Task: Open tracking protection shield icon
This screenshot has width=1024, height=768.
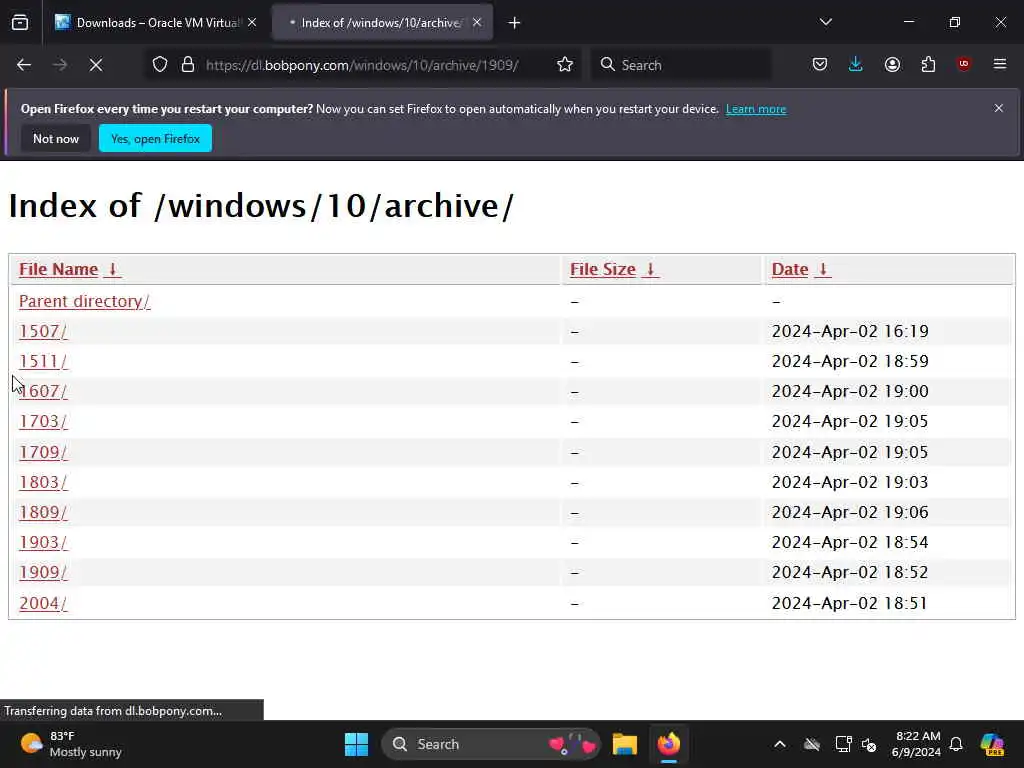Action: [160, 65]
